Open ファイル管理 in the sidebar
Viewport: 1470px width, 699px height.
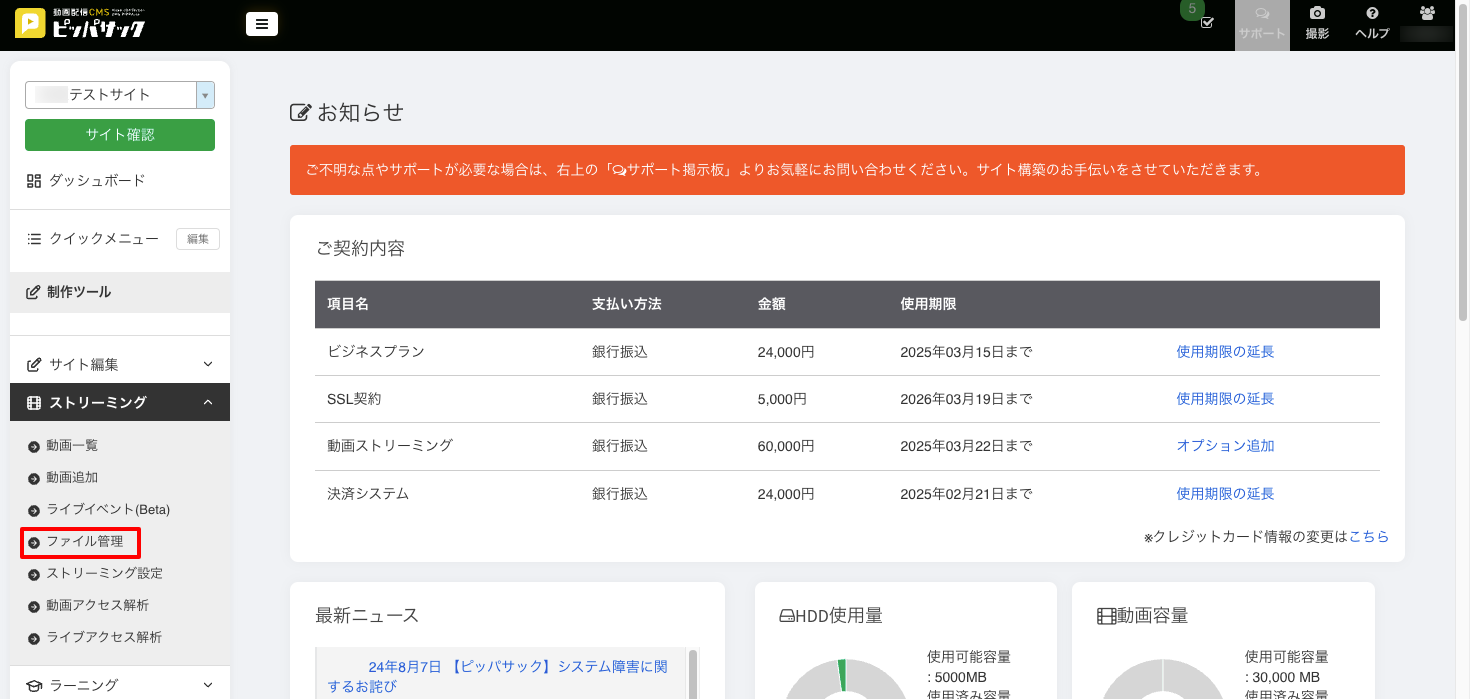coord(85,541)
